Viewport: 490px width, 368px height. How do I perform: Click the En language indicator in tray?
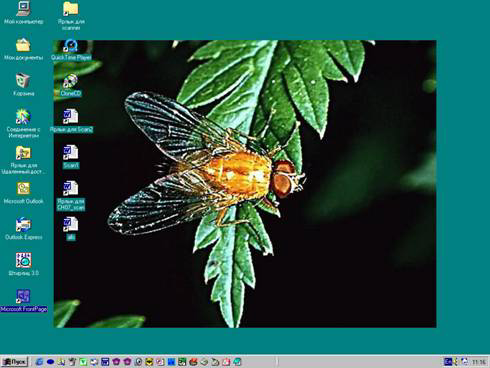pyautogui.click(x=448, y=362)
